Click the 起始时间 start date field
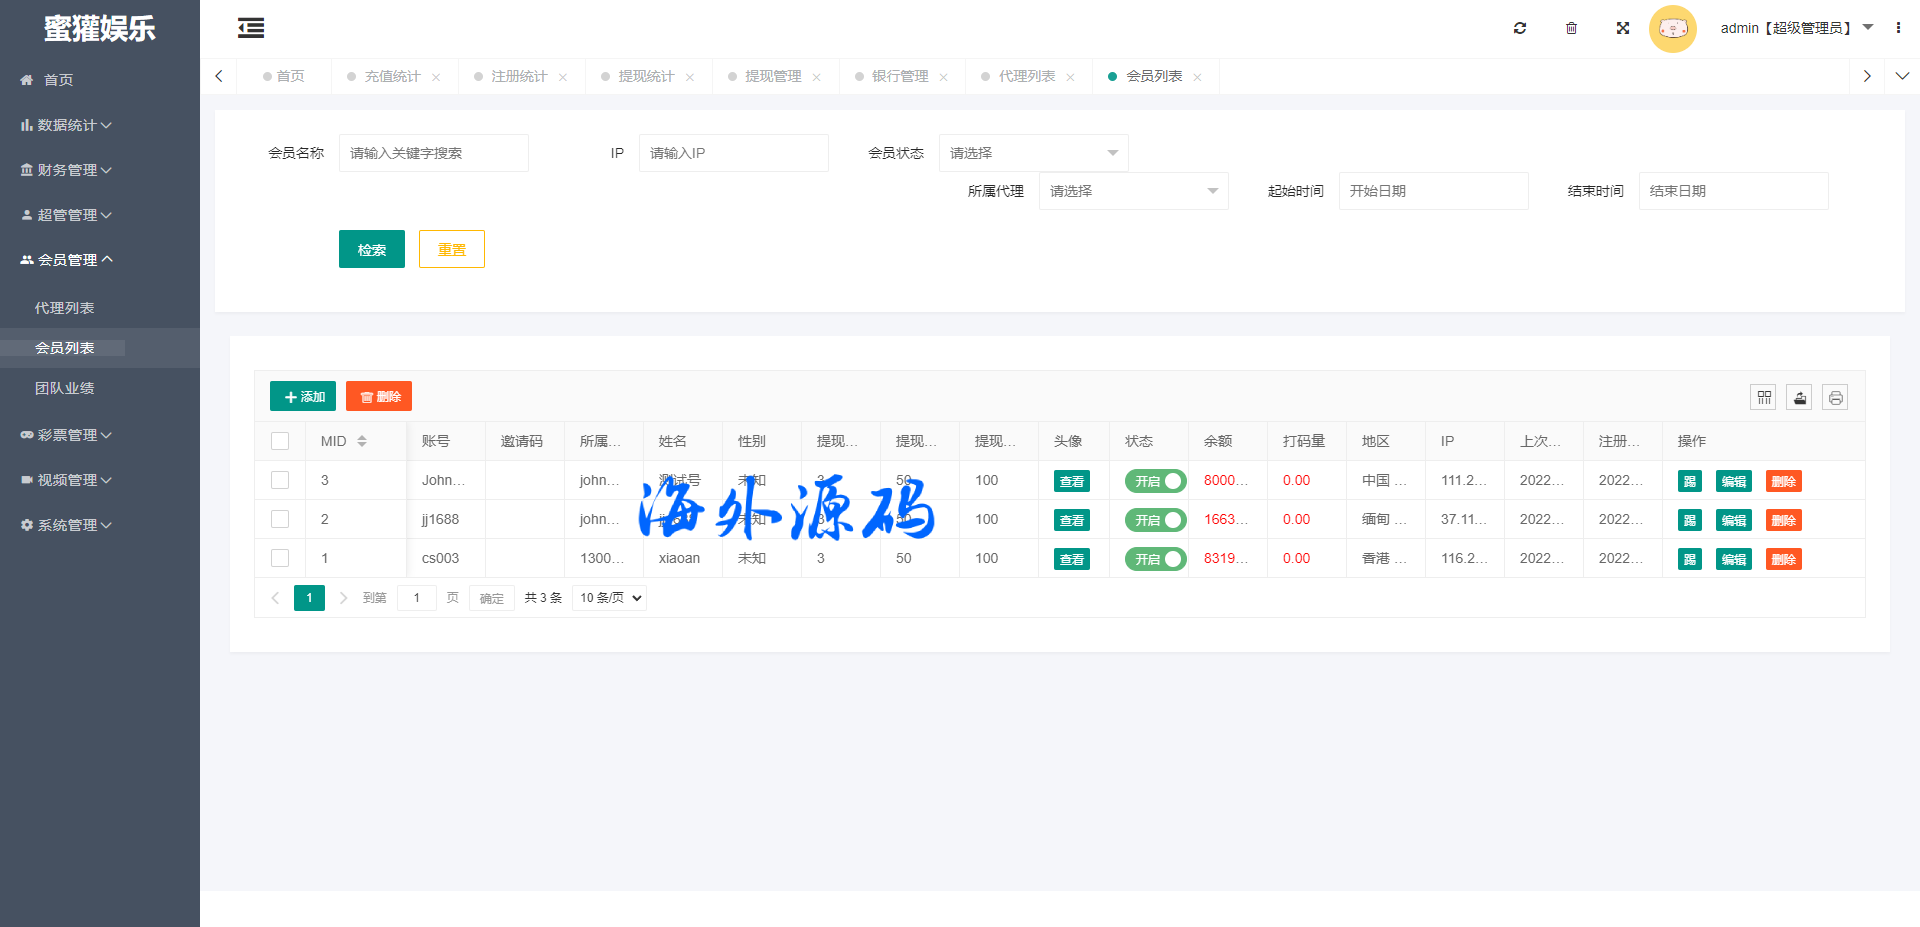1920x927 pixels. pos(1433,191)
